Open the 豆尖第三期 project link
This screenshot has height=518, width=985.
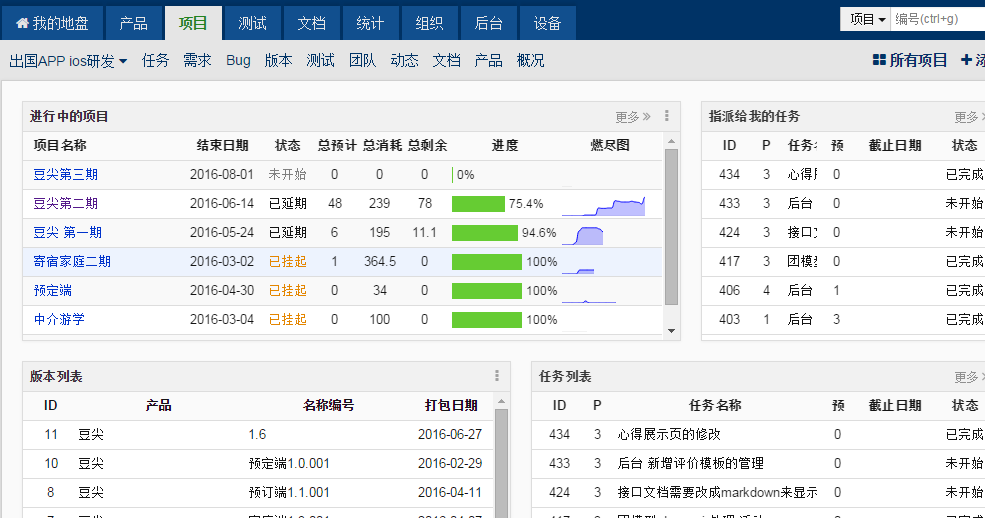coord(66,175)
